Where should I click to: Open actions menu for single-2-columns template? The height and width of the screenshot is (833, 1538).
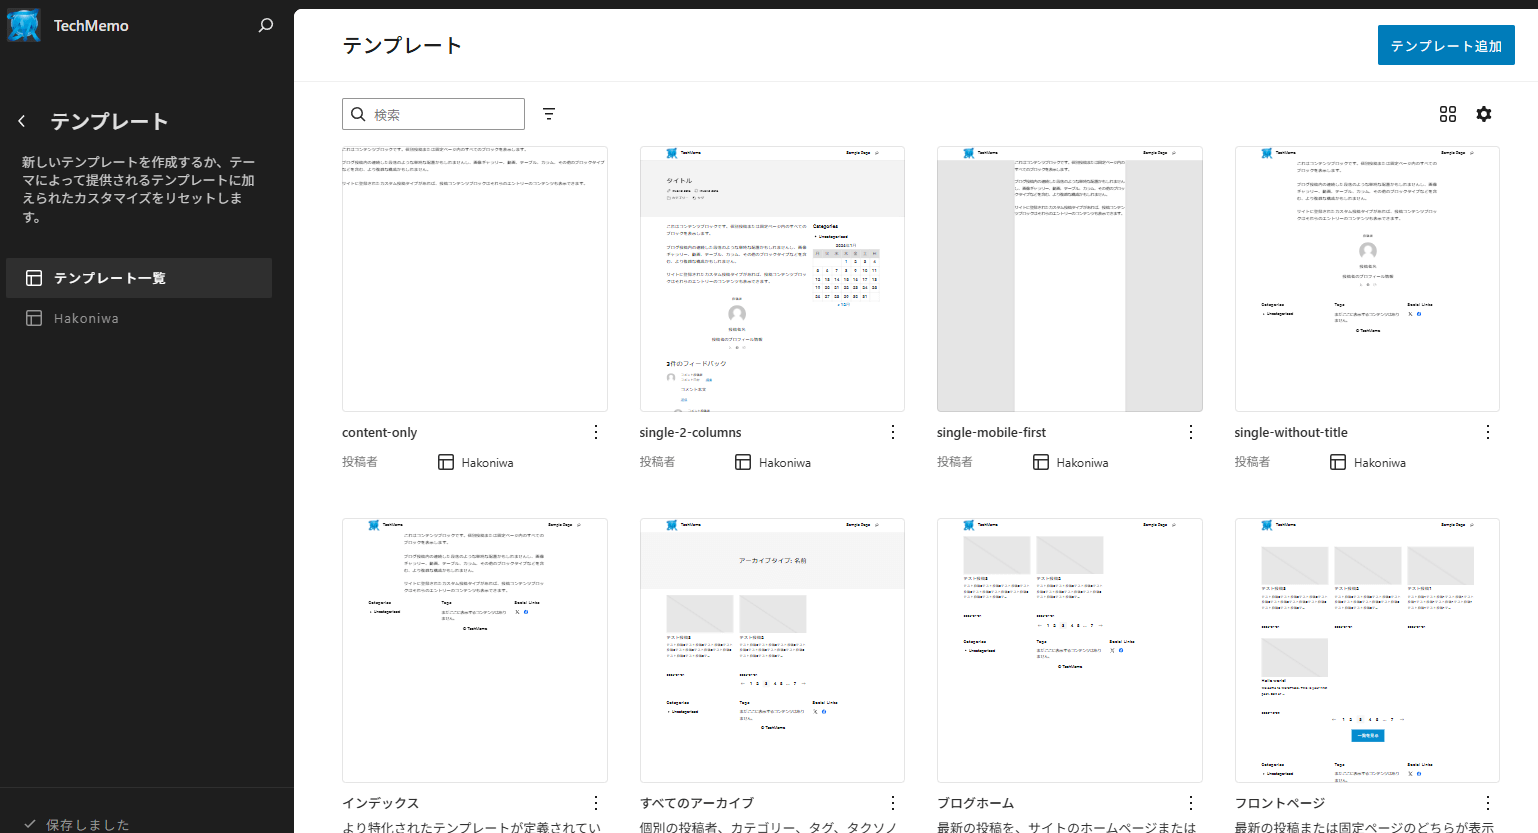(x=893, y=432)
